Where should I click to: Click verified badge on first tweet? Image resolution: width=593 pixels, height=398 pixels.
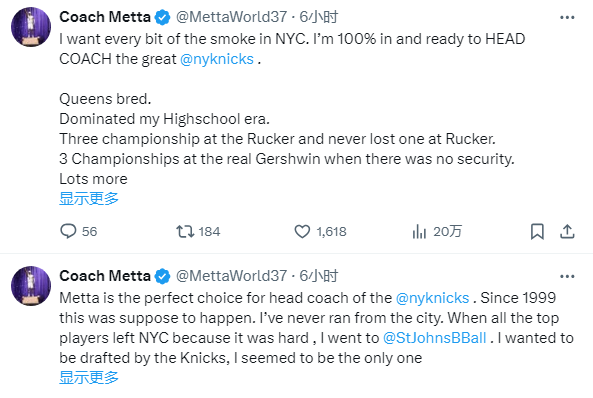coord(163,17)
